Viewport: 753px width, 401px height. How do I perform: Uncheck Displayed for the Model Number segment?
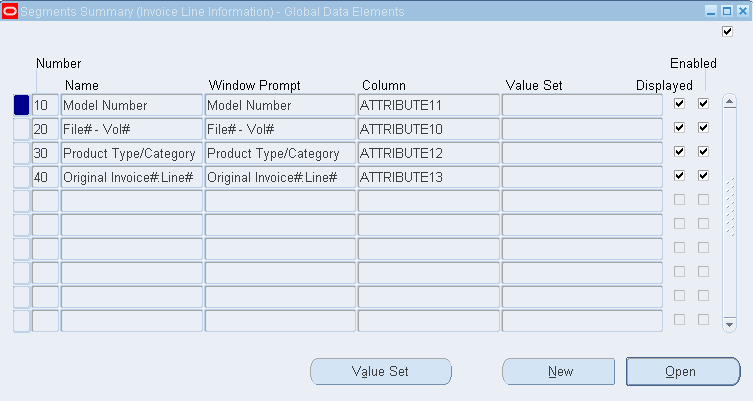680,104
